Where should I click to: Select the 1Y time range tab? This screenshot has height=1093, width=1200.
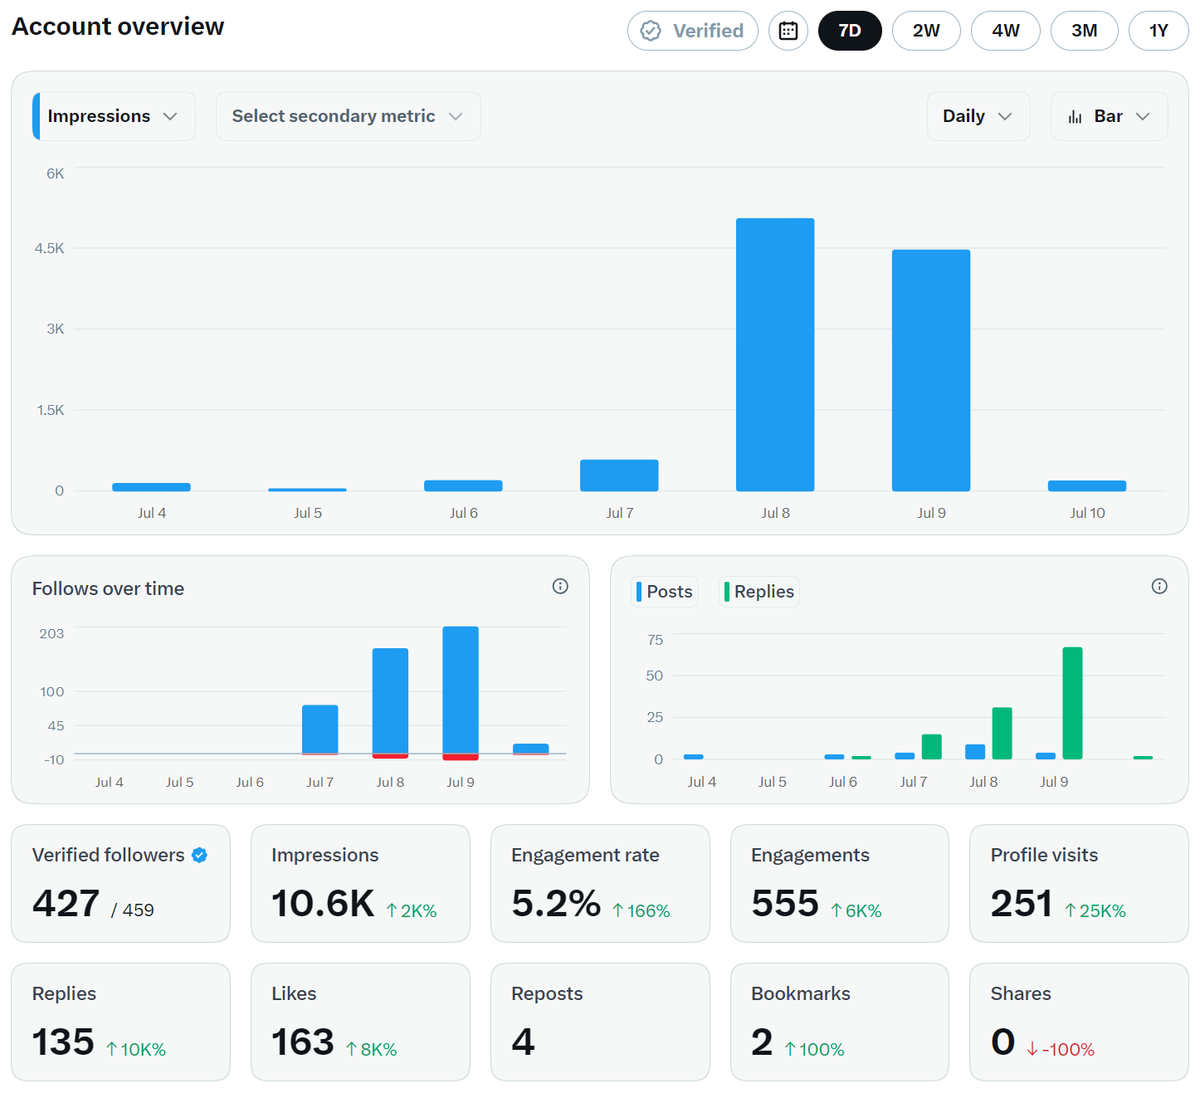tap(1158, 31)
